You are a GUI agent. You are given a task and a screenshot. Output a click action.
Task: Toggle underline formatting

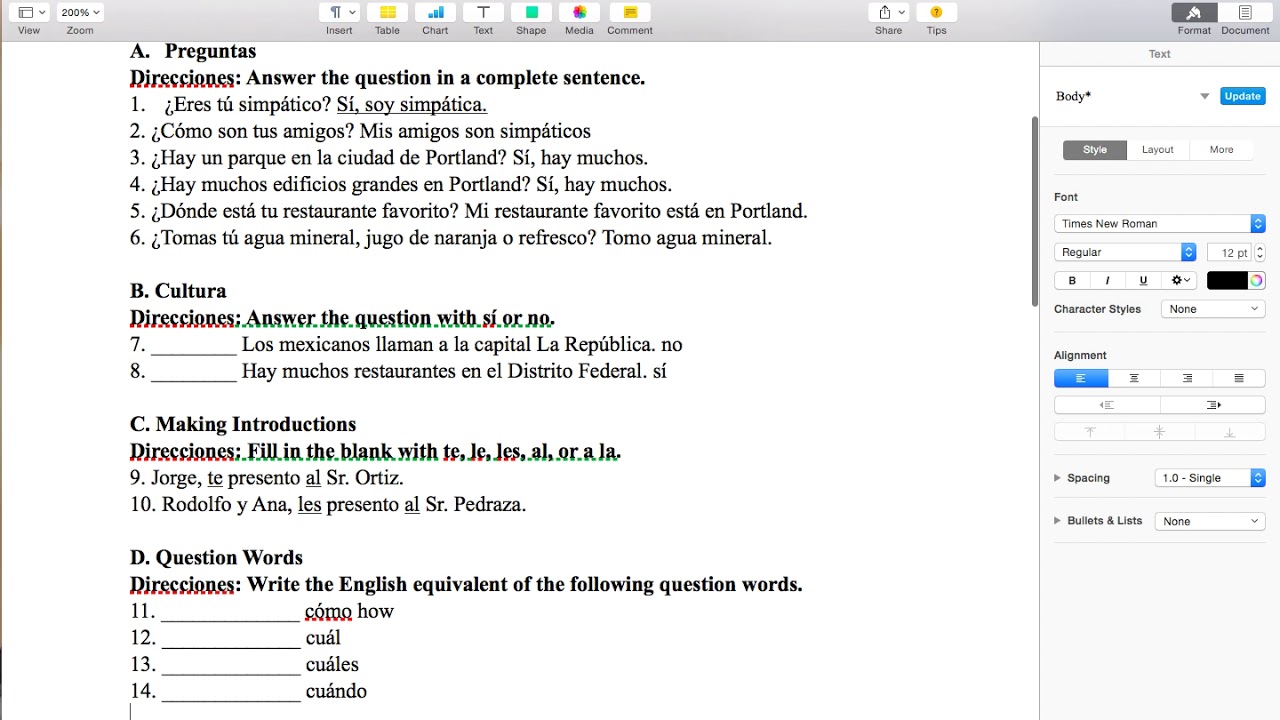[x=1143, y=281]
